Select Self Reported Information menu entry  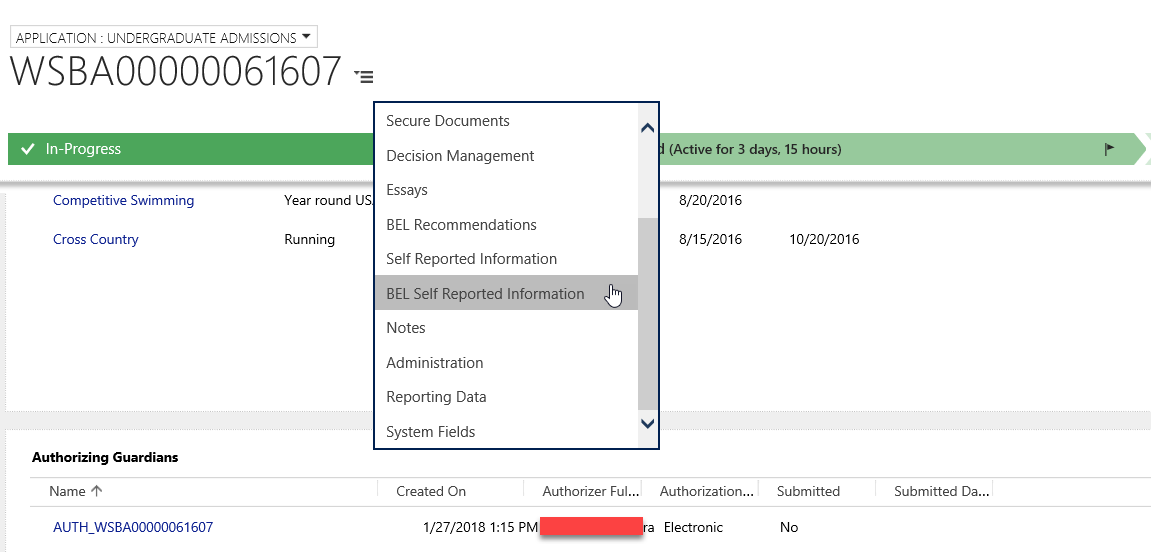[471, 259]
